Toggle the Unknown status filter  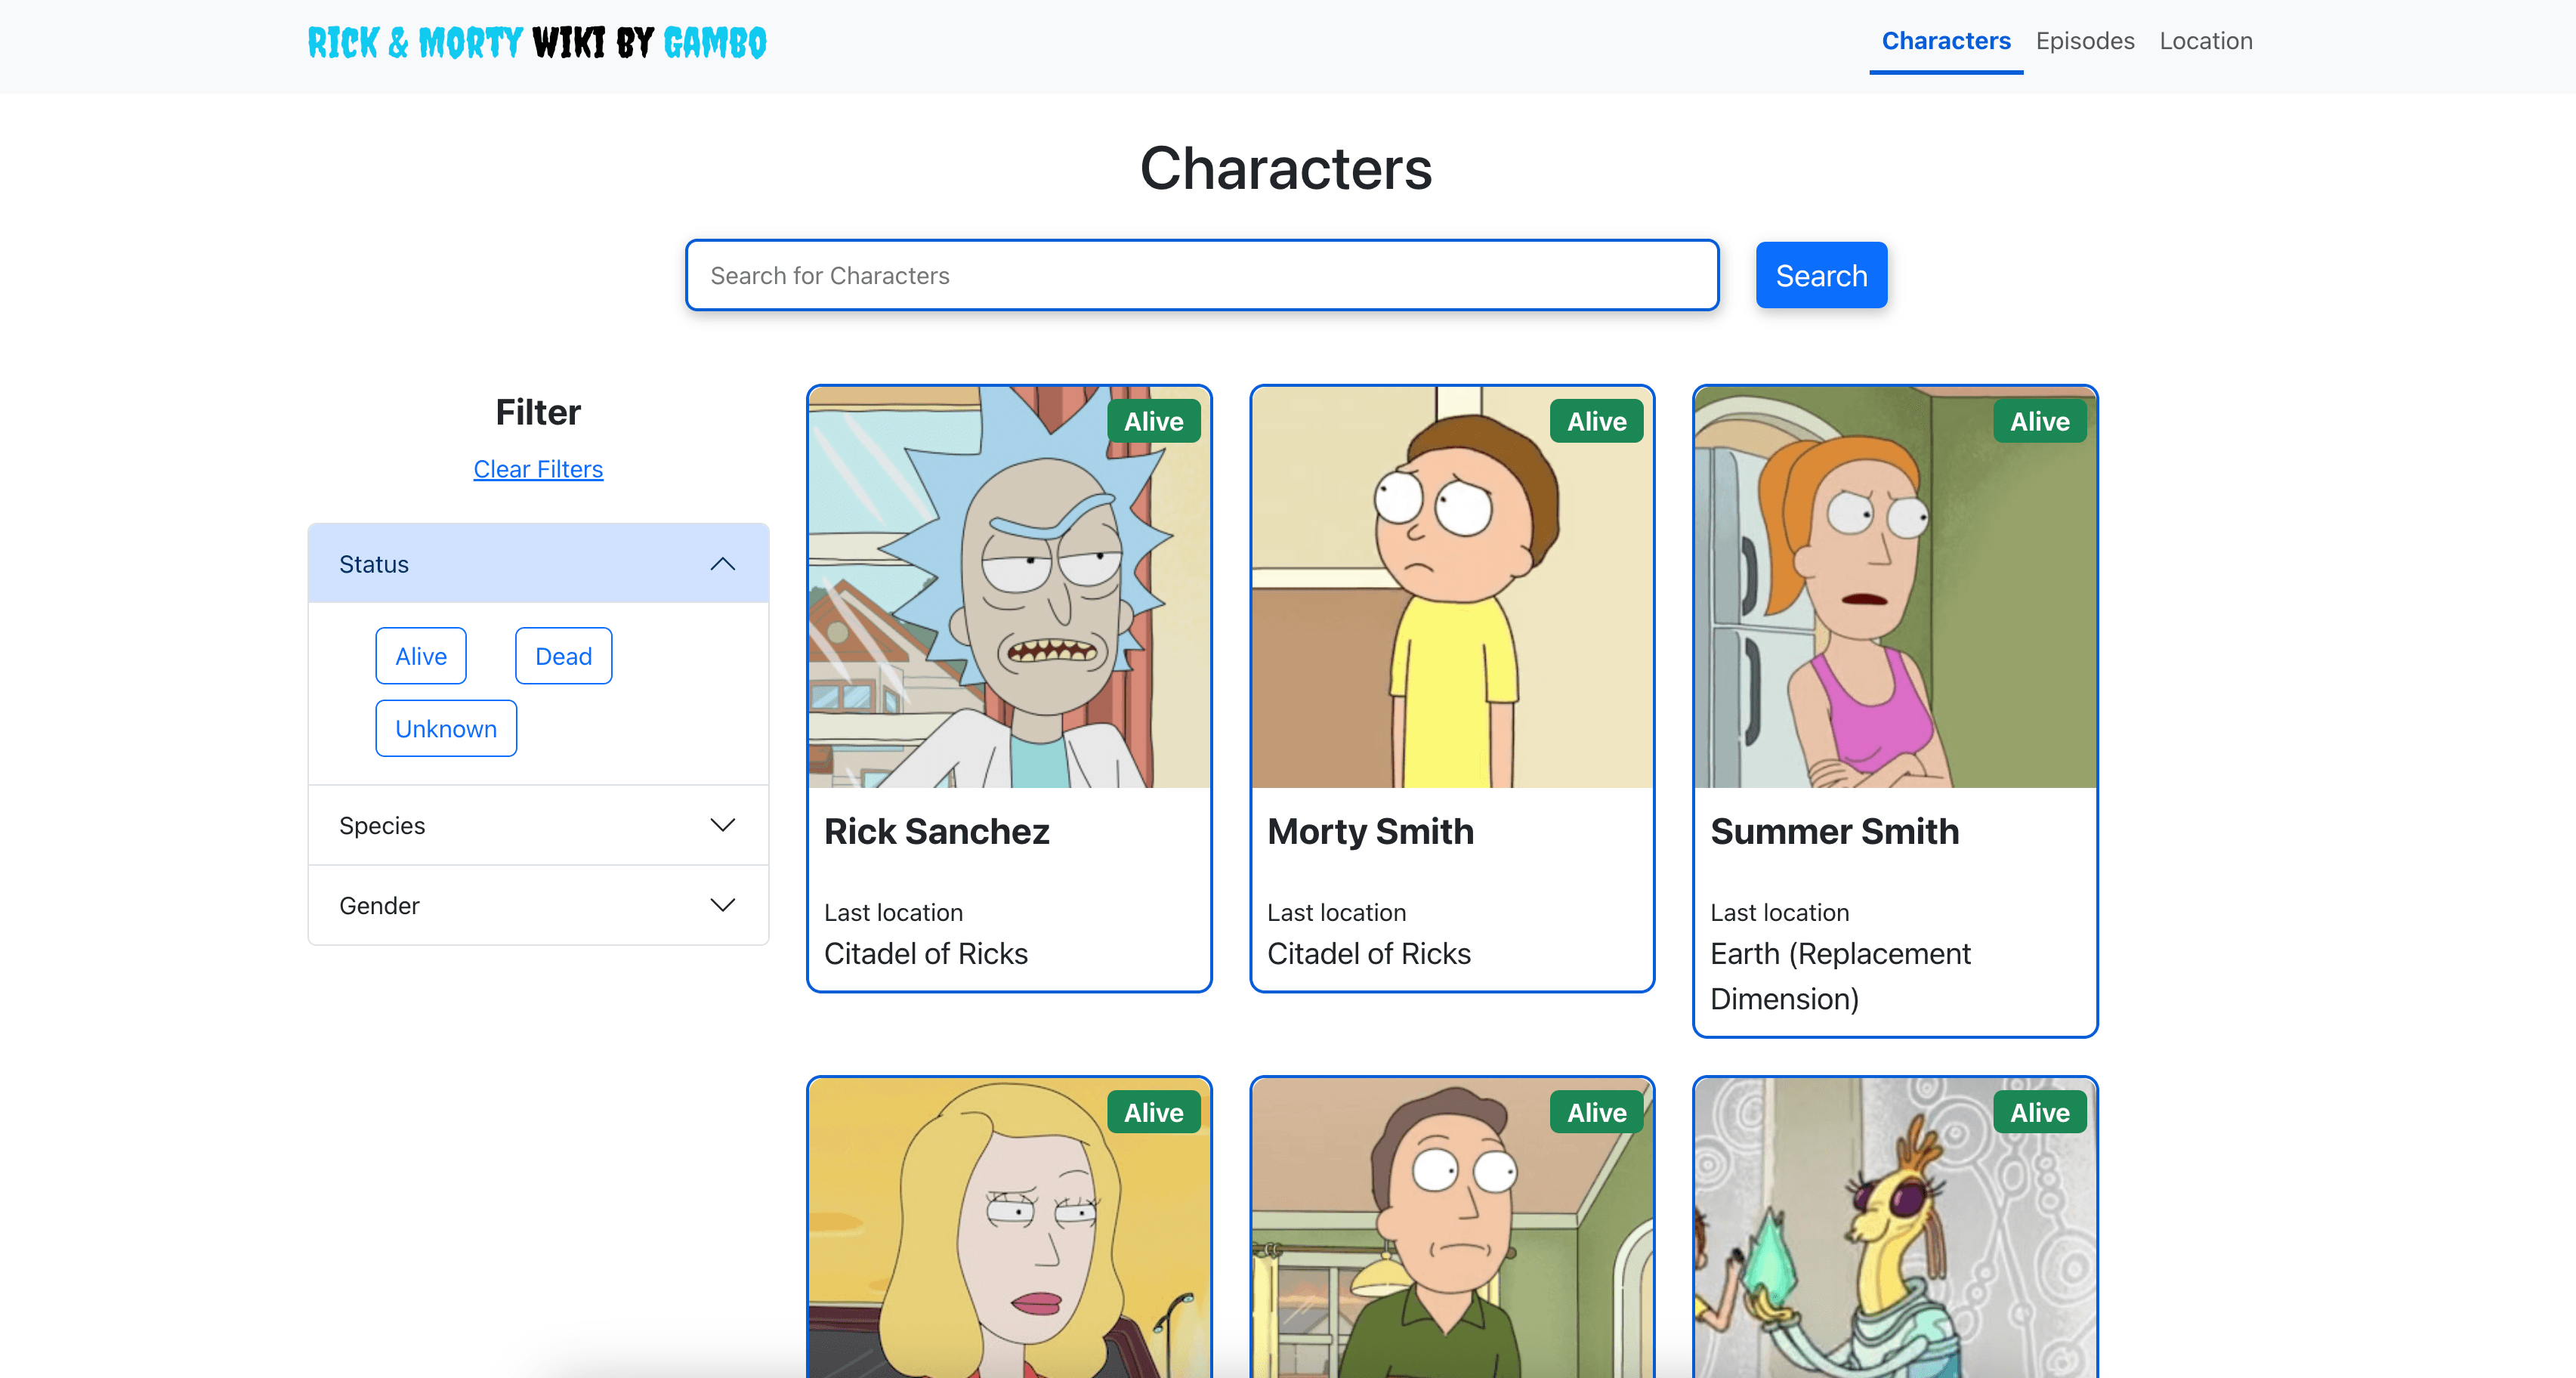(x=445, y=729)
